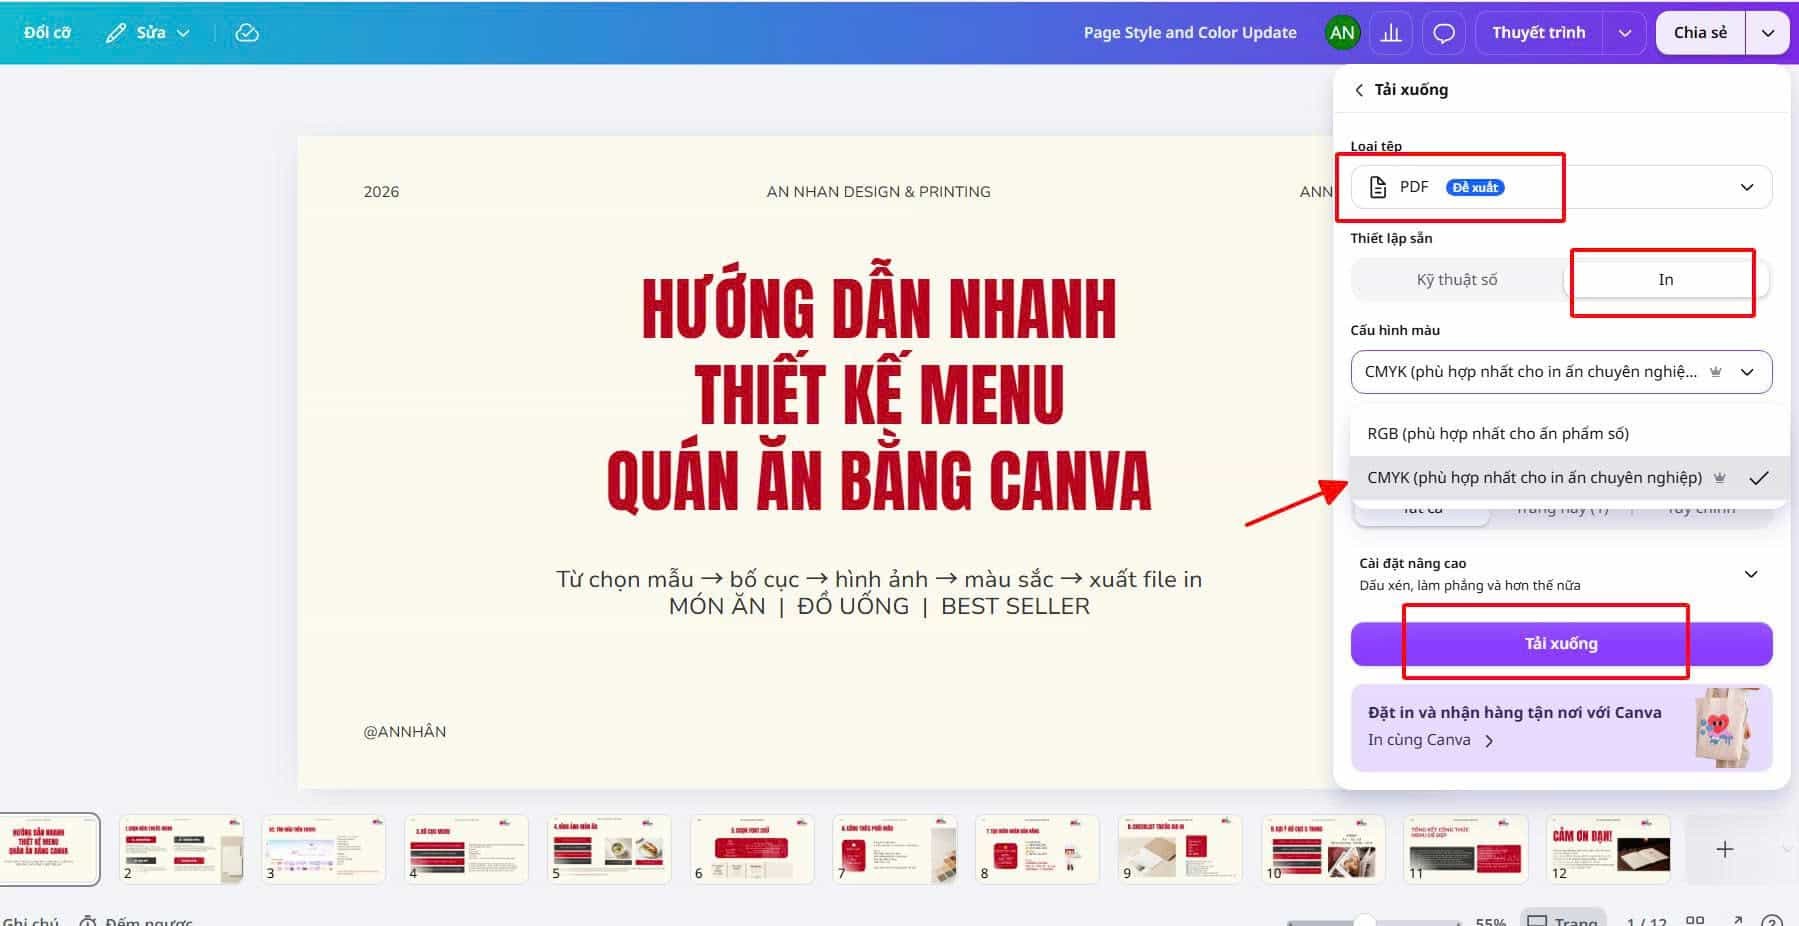Open the Đổi cỡ resize menu

[47, 33]
